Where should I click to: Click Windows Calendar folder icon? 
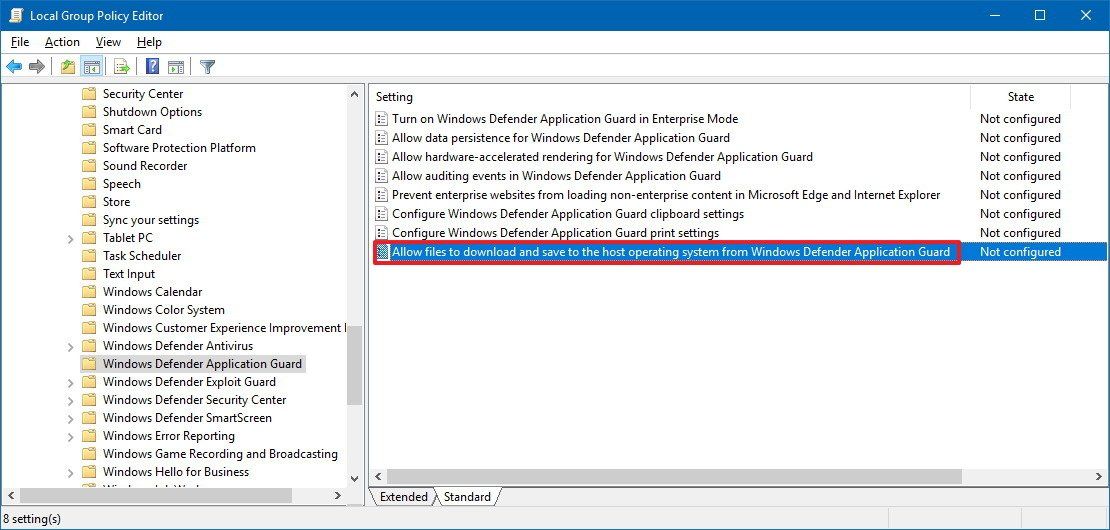[88, 292]
